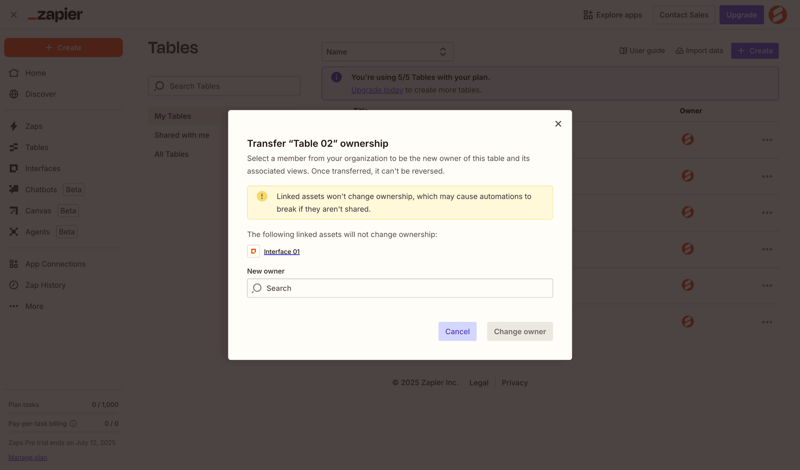Viewport: 800px width, 470px height.
Task: Click the Owner column header
Action: pos(691,111)
